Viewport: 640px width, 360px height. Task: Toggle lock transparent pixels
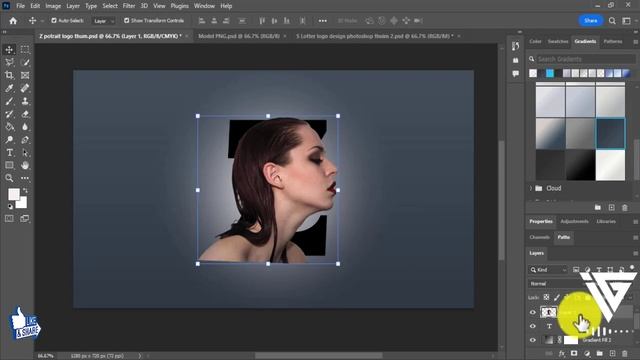pos(546,298)
